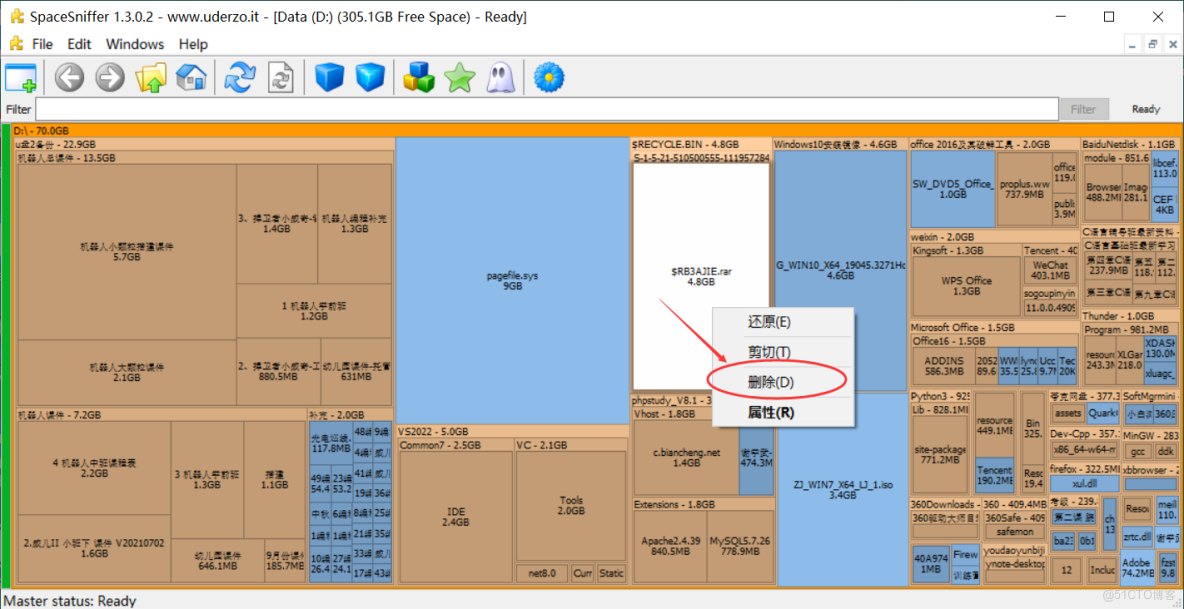Viewport: 1184px width, 609px height.
Task: Select the Kingsoft - 1.3GB folder header
Action: pos(967,251)
